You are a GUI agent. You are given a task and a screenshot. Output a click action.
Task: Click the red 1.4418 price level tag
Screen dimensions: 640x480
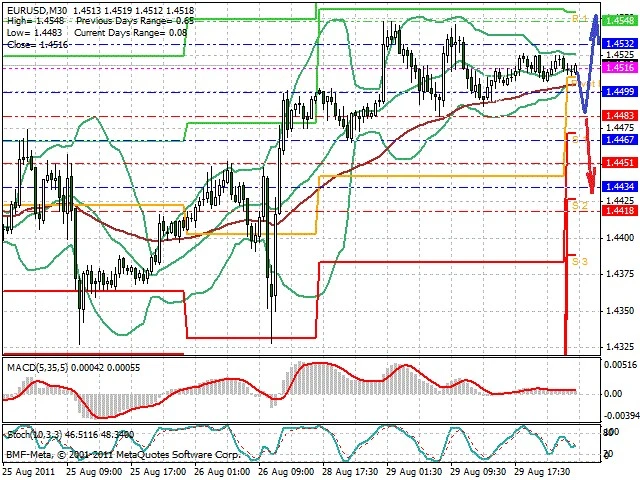pyautogui.click(x=621, y=210)
